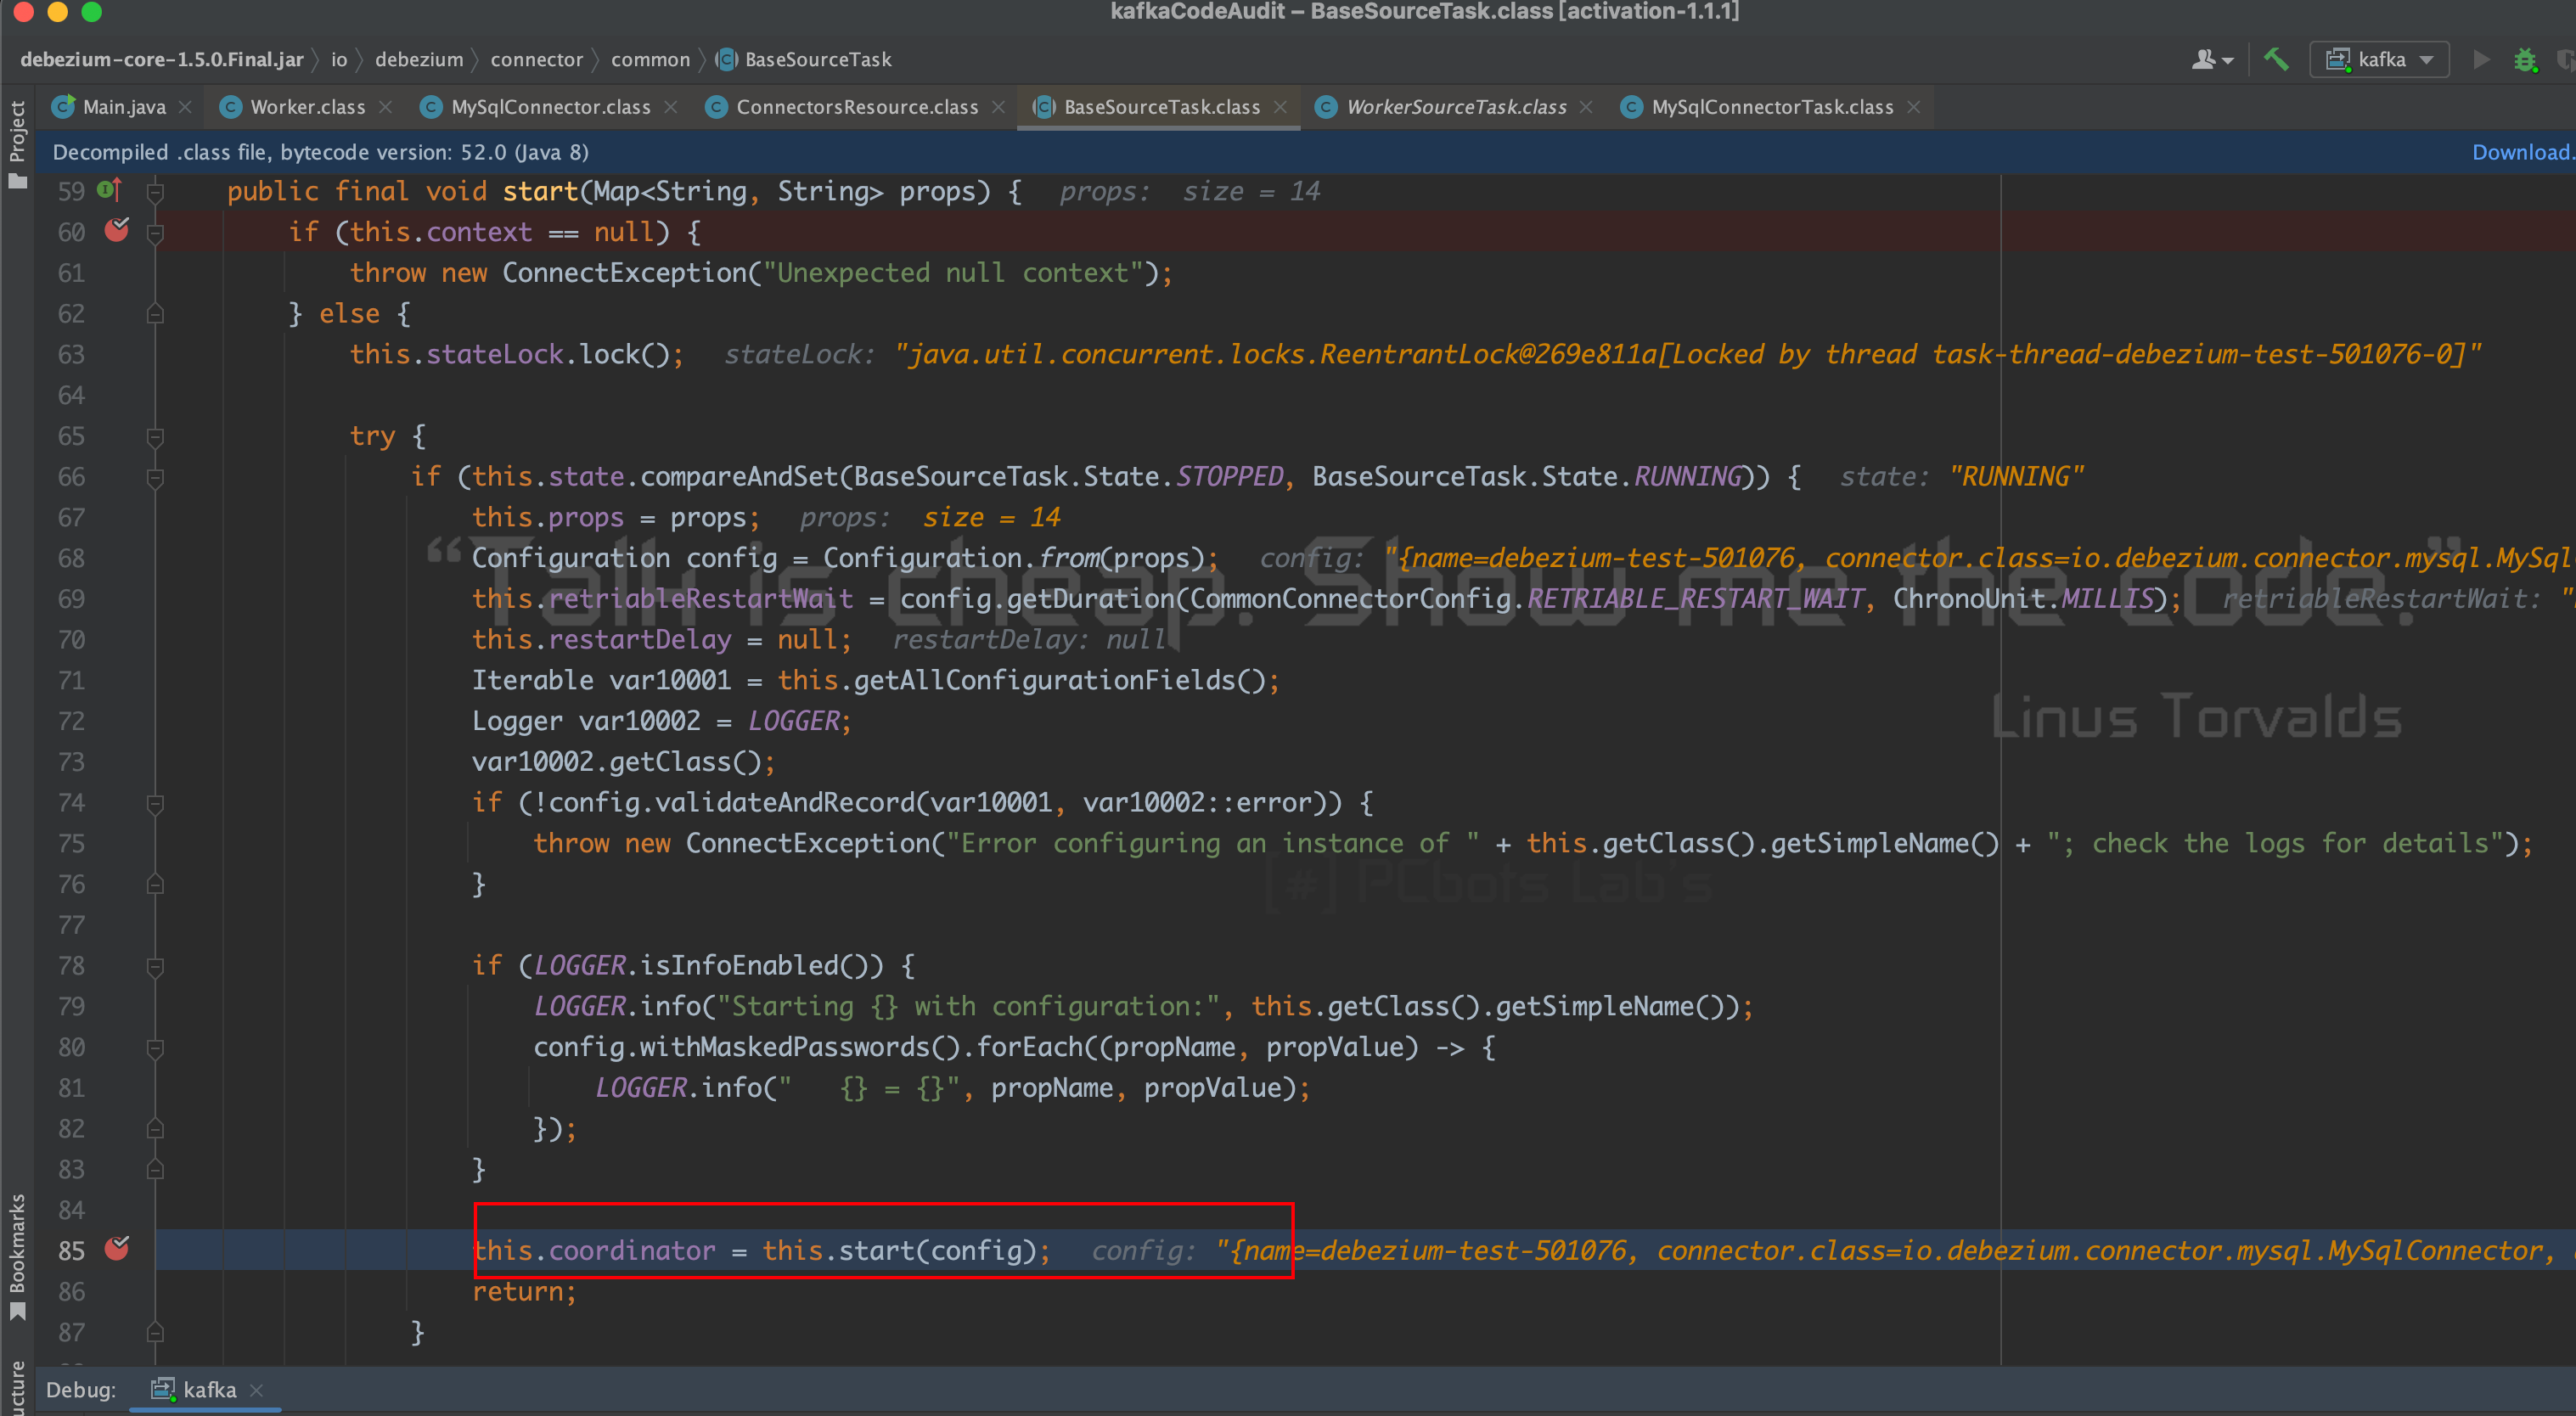Screen dimensions: 2576x1416
Task: Click the Run play icon
Action: (2481, 60)
